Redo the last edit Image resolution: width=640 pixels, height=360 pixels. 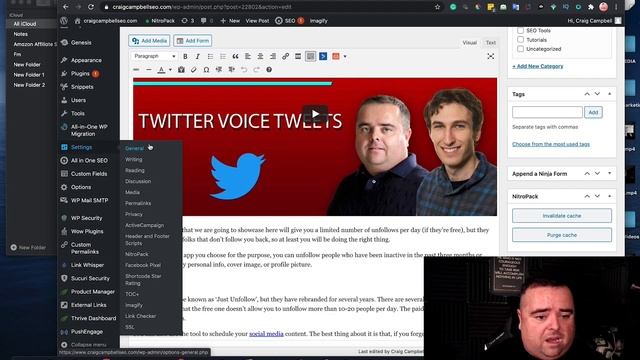point(256,70)
